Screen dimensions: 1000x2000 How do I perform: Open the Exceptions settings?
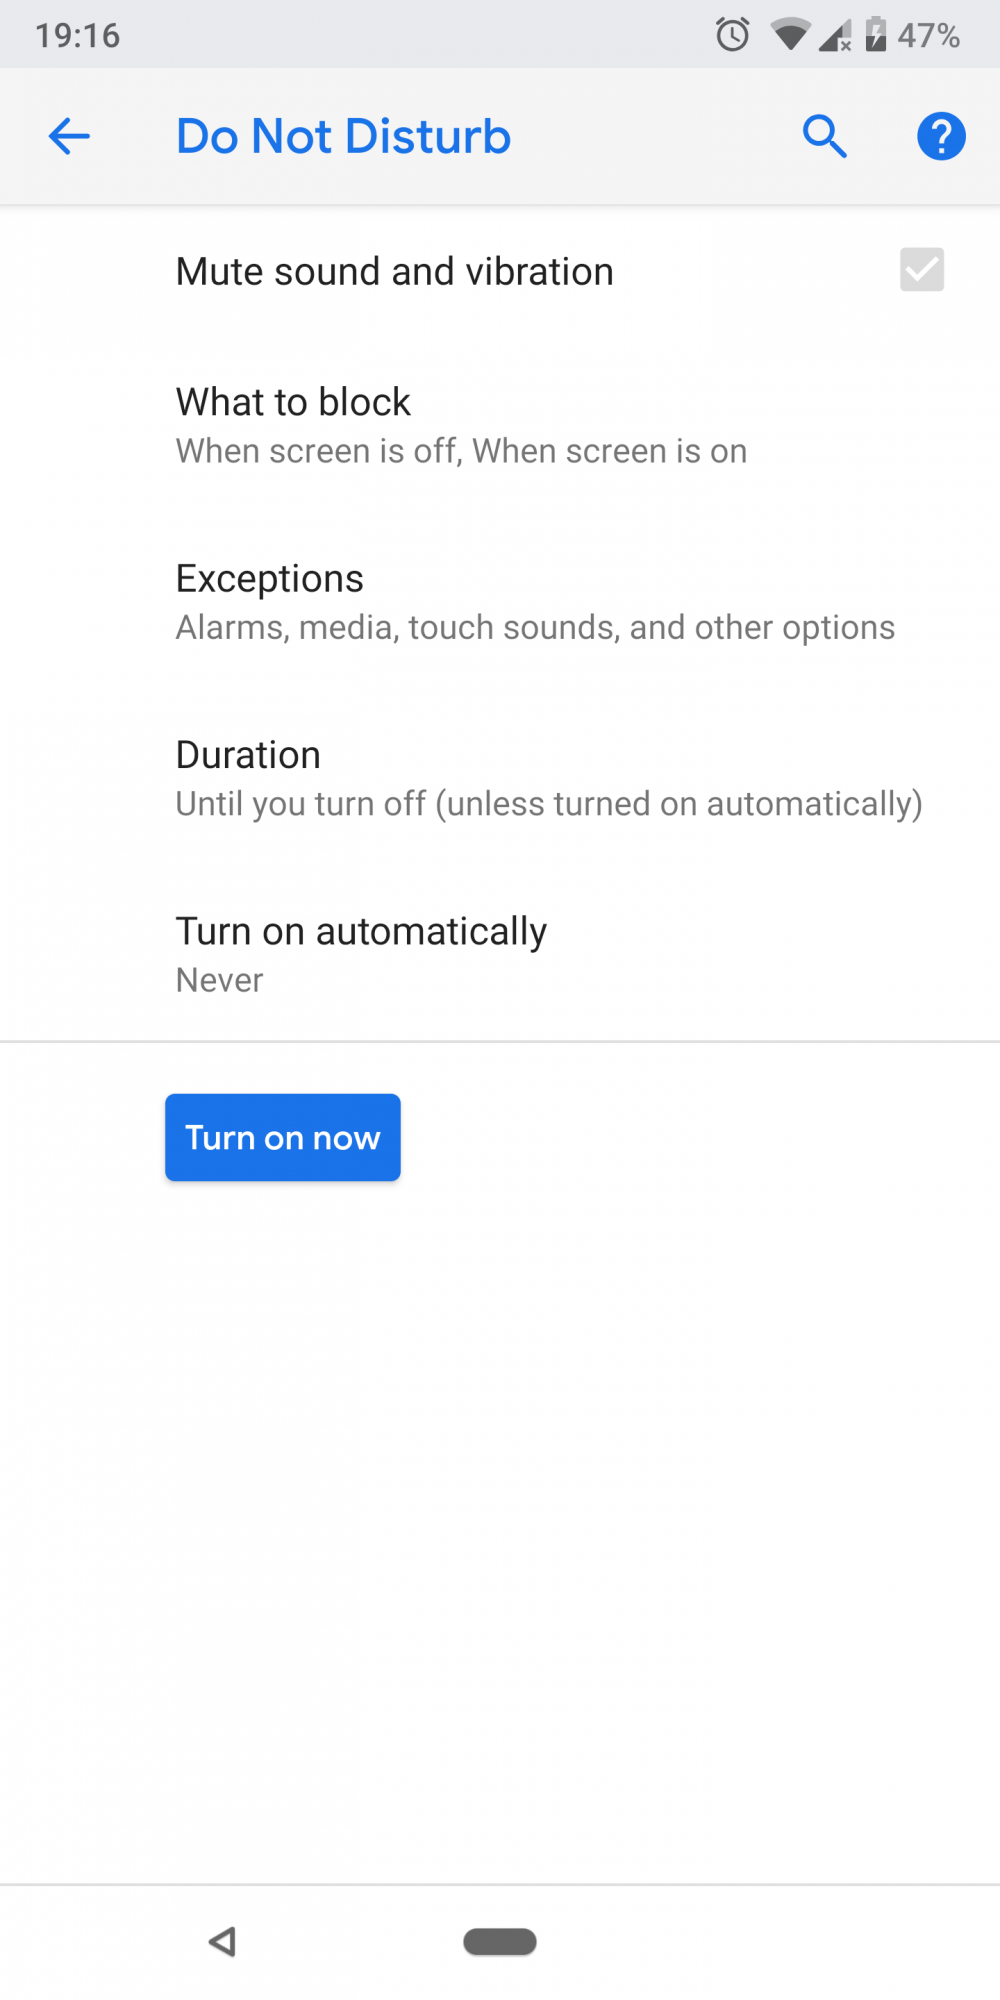coord(500,601)
